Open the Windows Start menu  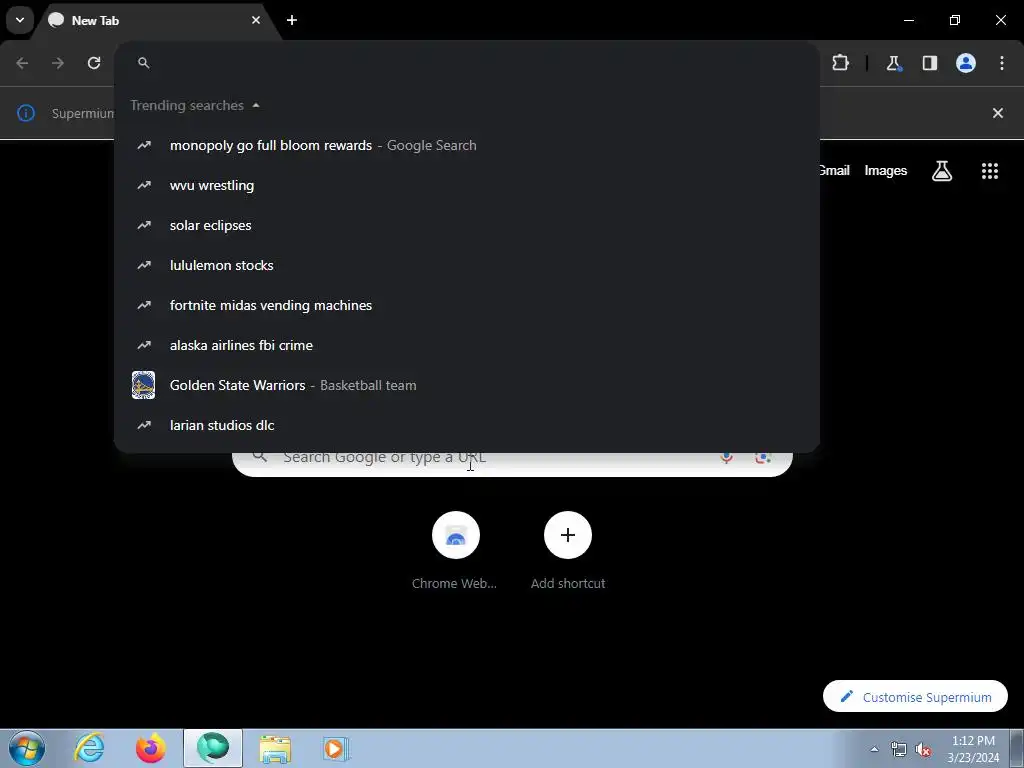(x=27, y=748)
